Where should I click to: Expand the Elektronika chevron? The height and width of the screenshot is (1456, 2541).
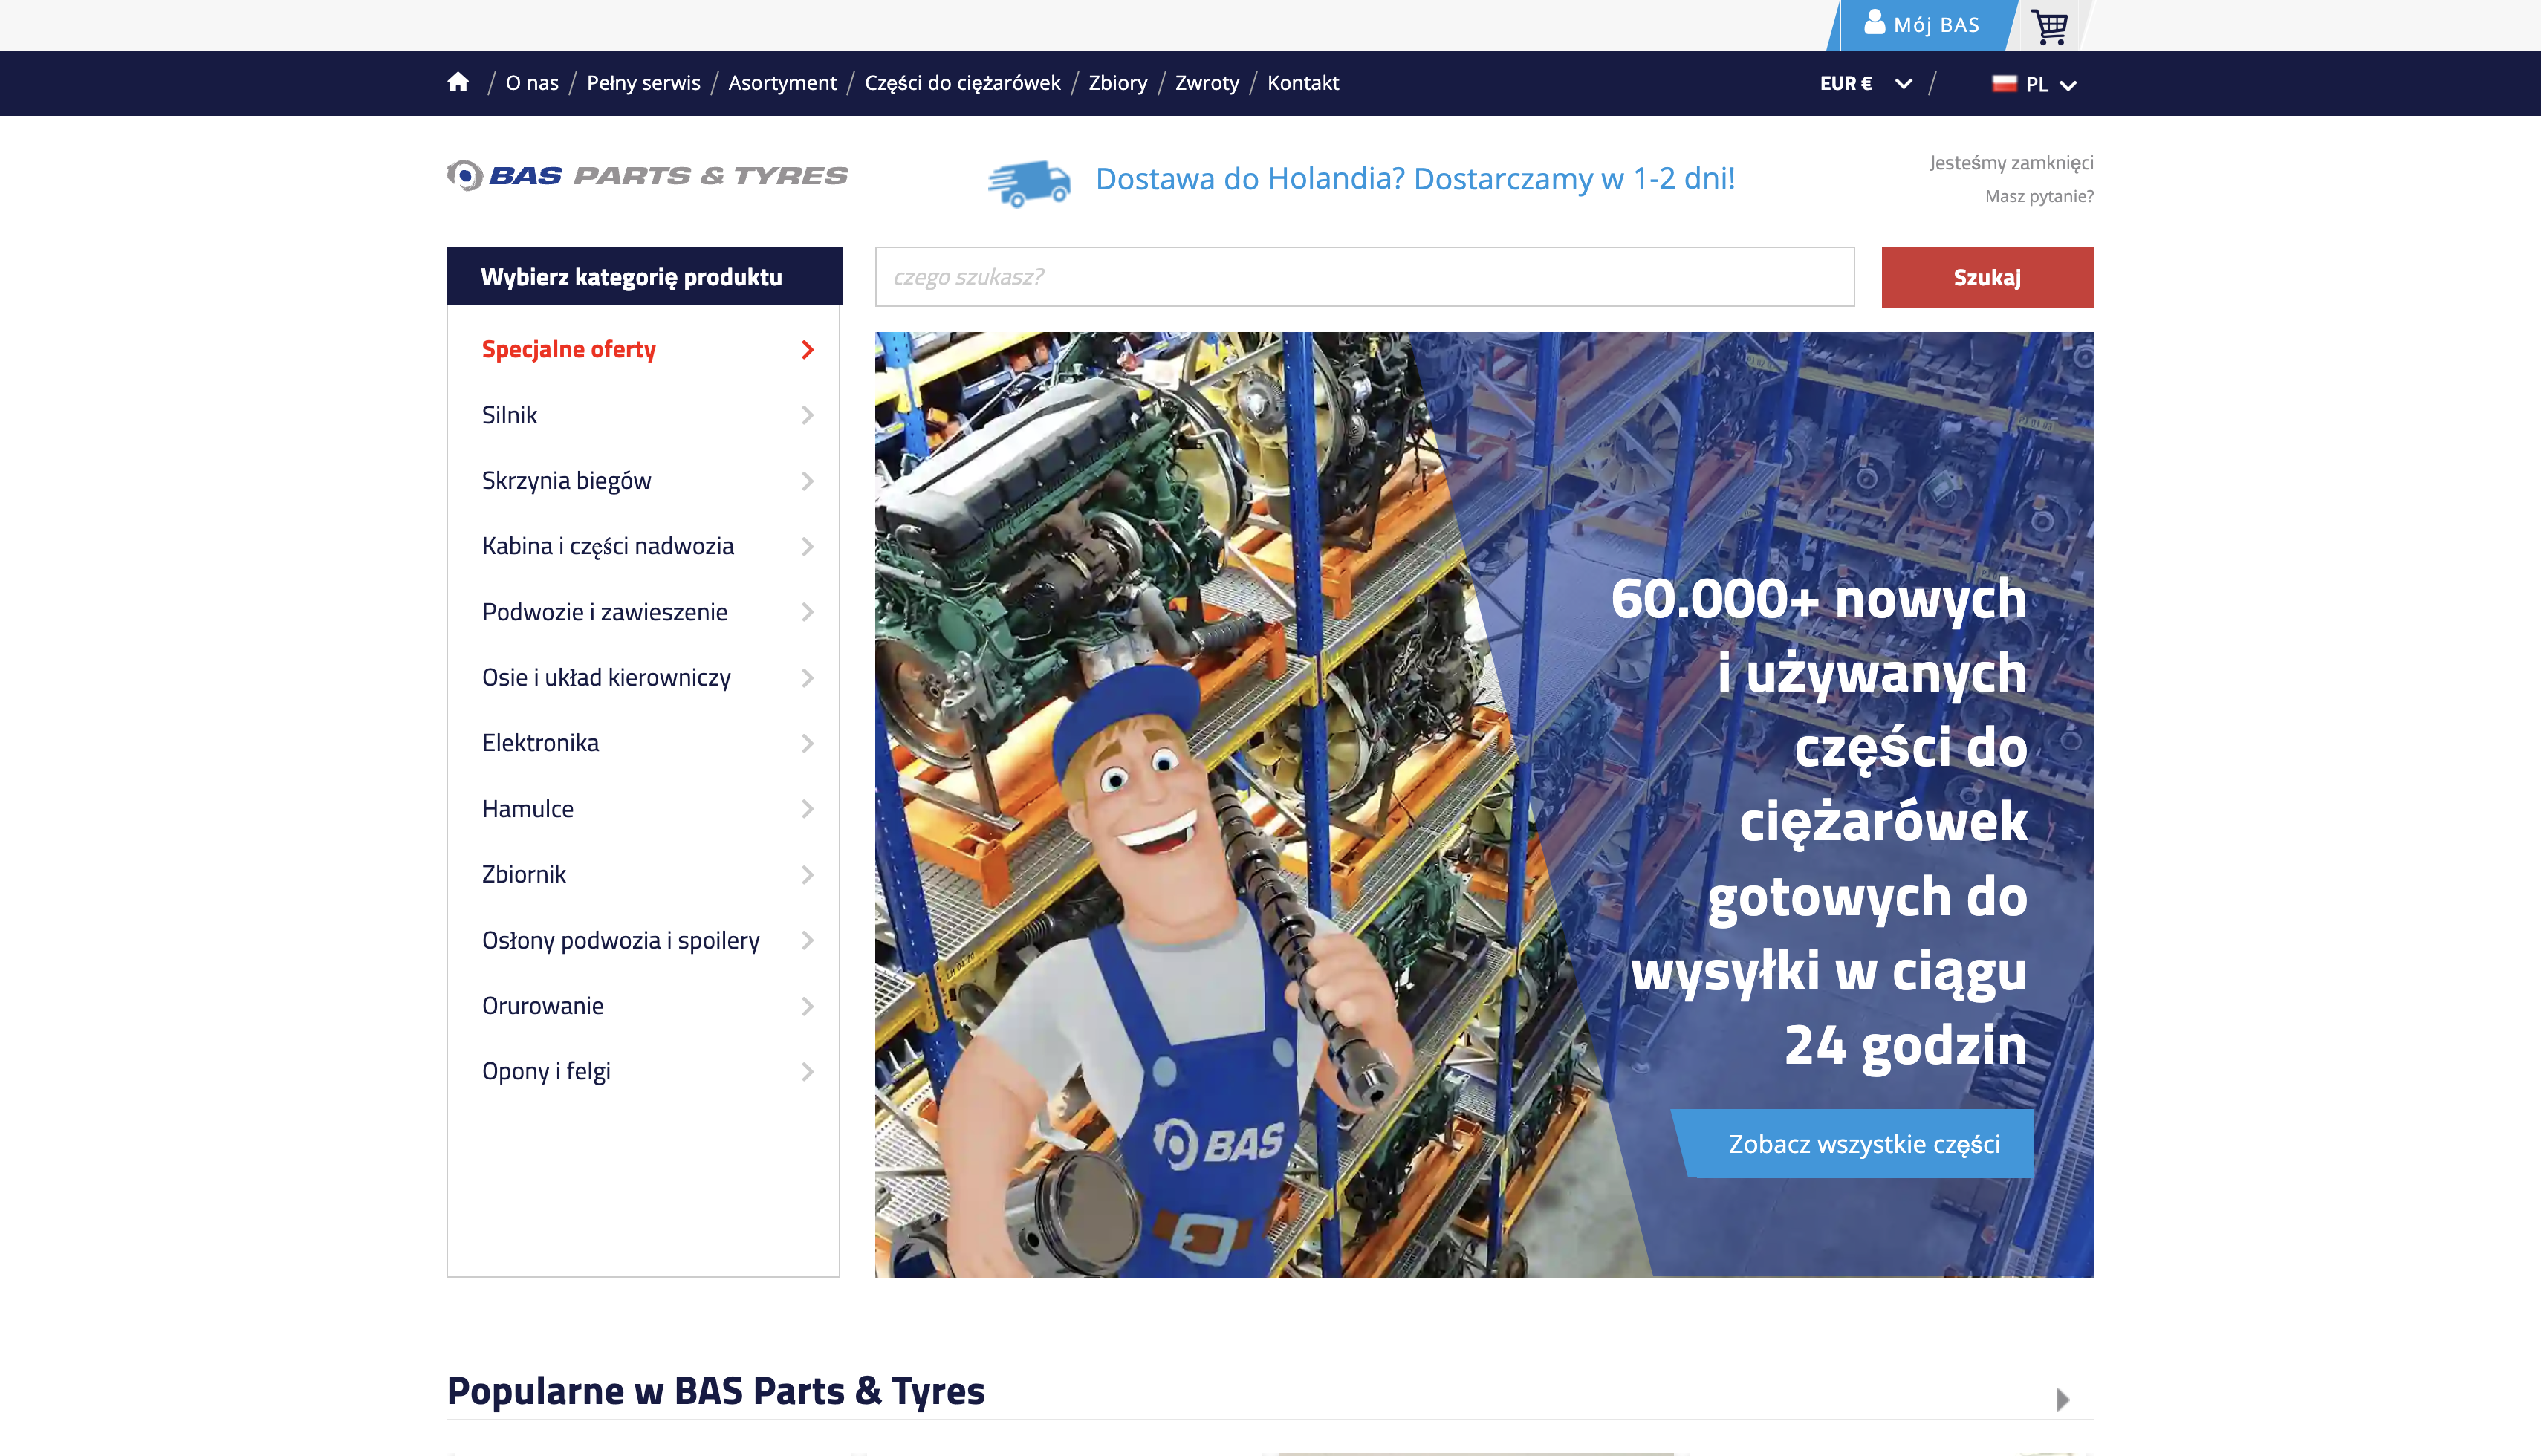tap(808, 743)
